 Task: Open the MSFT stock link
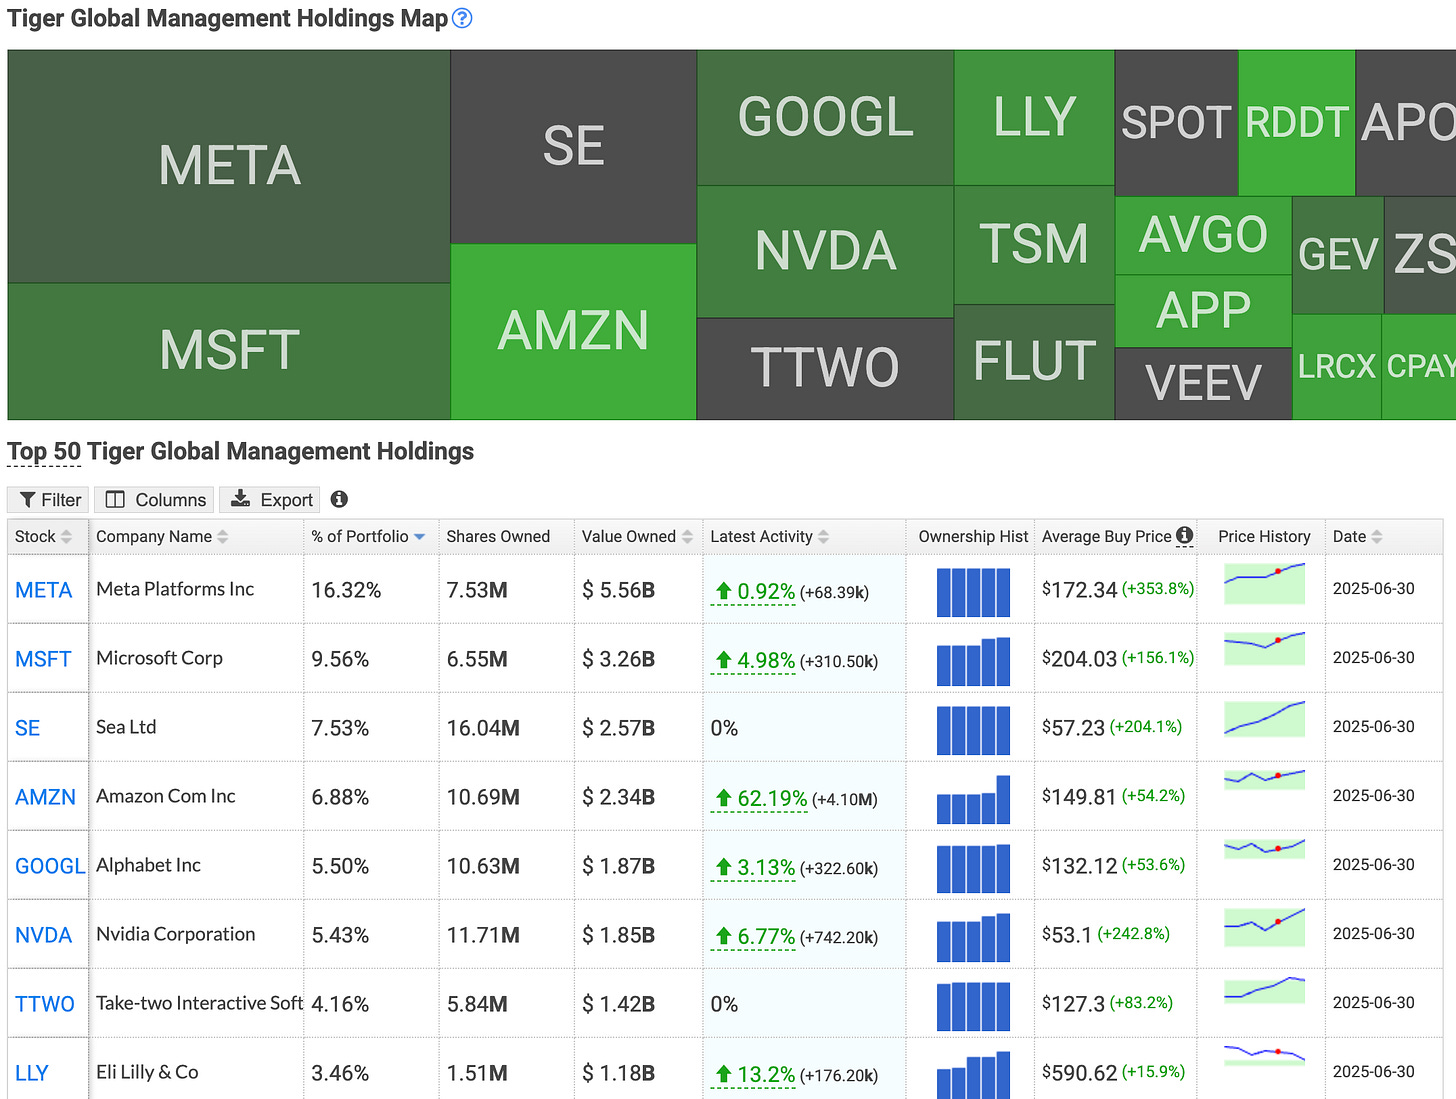43,659
